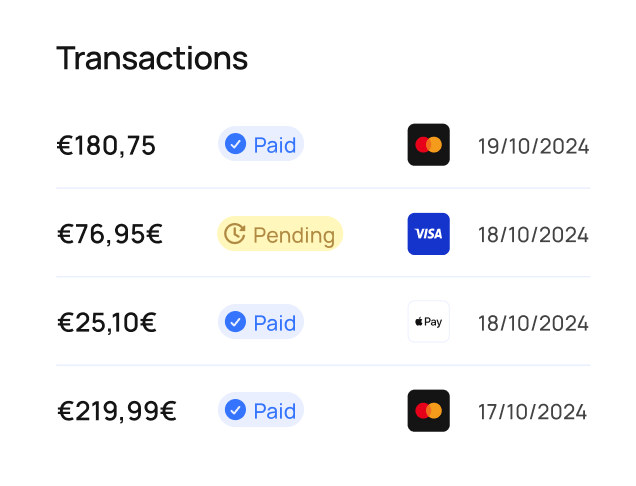The width and height of the screenshot is (636, 486).
Task: Select the €76,95€ amount
Action: [110, 235]
